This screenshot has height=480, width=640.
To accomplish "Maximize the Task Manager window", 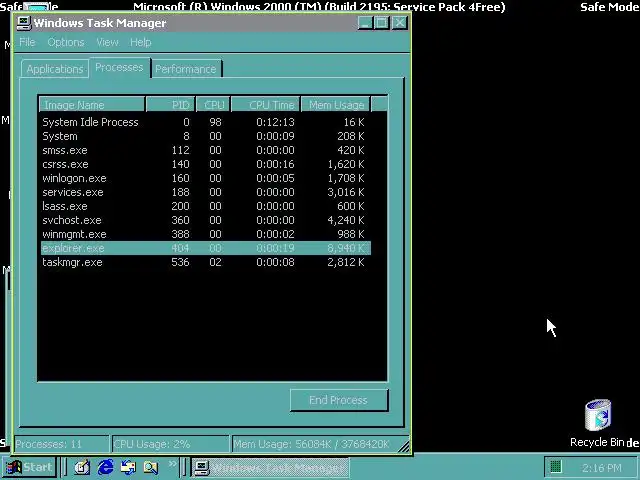I will (x=381, y=22).
